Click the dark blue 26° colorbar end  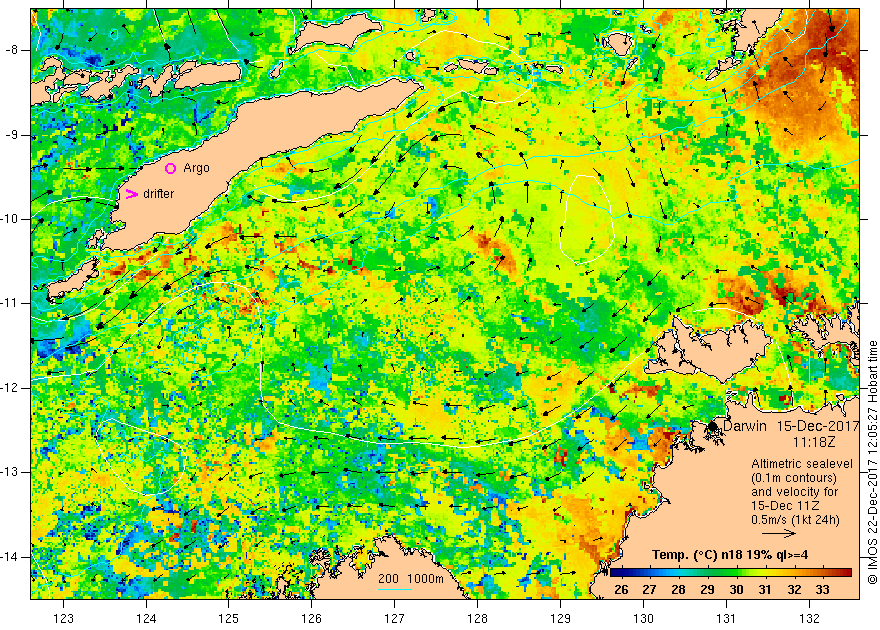(615, 572)
